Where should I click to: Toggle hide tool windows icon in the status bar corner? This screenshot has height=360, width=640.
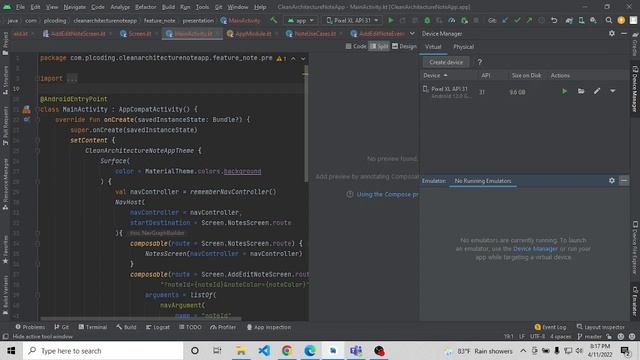pos(5,336)
